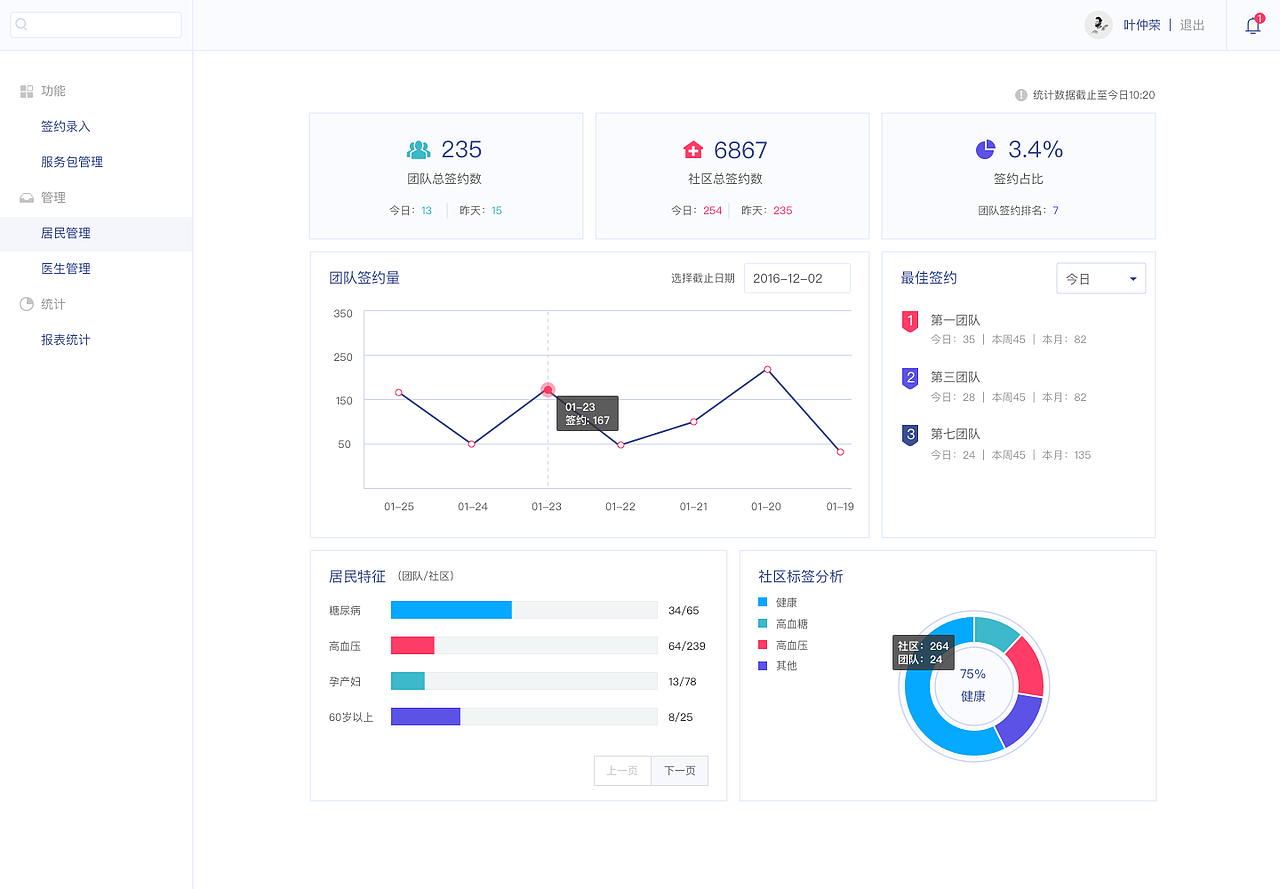This screenshot has width=1280, height=889.
Task: Click the highlighted 01-23 chart data point
Action: pos(547,390)
